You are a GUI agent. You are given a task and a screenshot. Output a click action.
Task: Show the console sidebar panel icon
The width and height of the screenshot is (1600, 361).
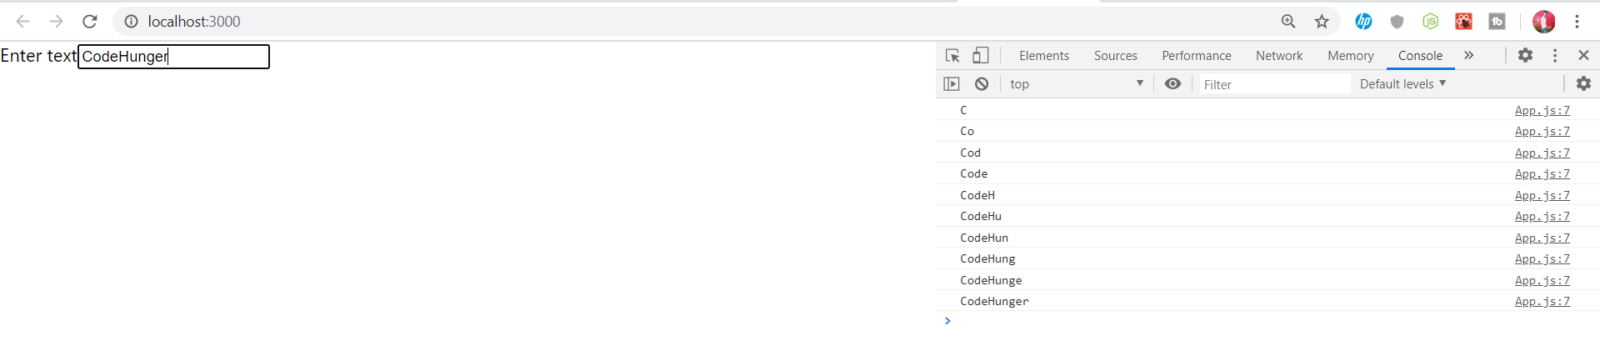[x=952, y=84]
